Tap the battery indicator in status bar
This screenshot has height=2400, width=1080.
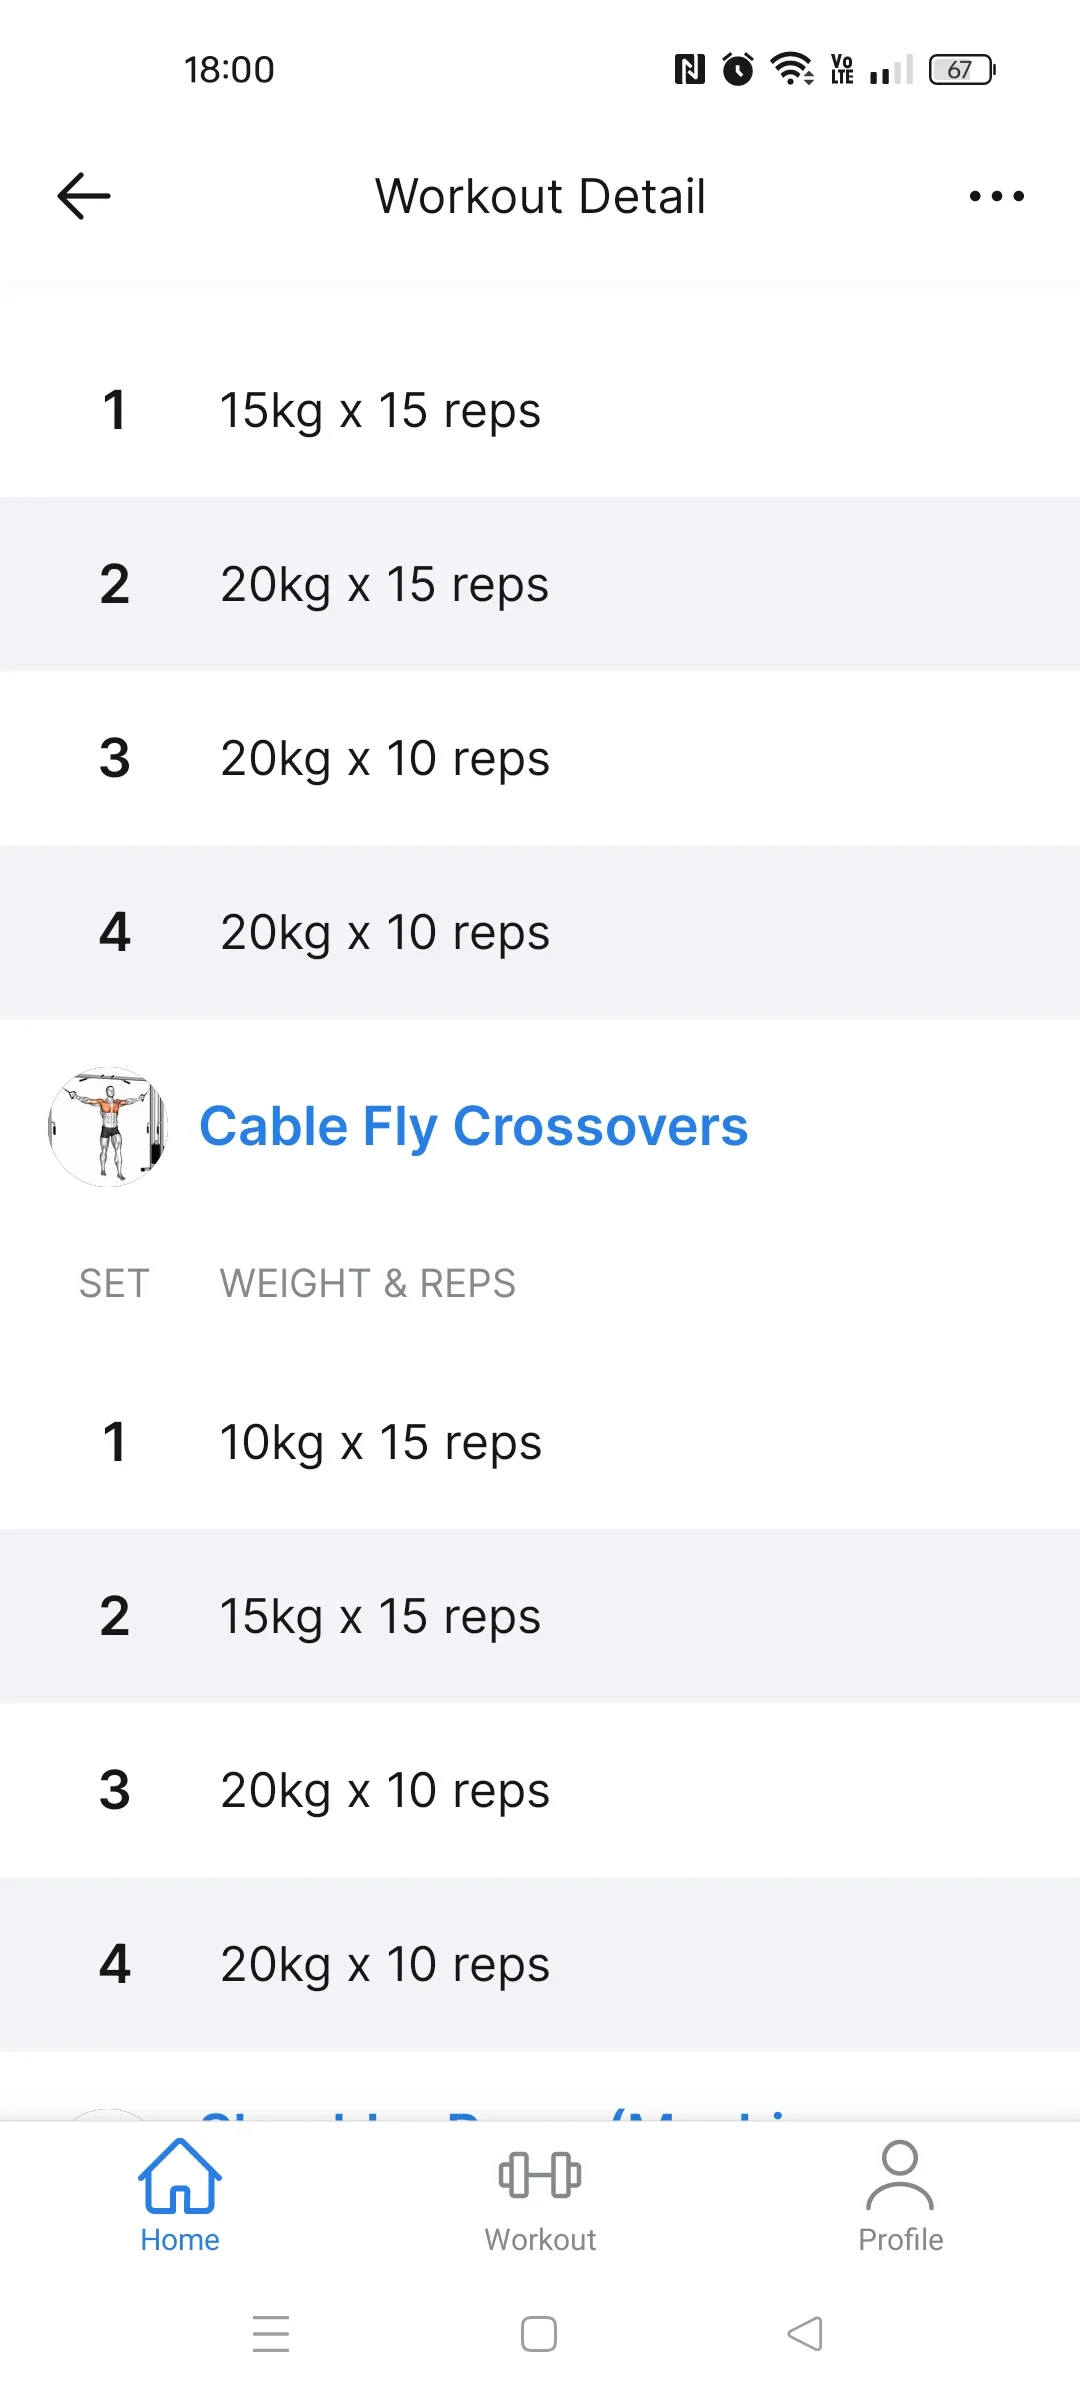click(962, 70)
